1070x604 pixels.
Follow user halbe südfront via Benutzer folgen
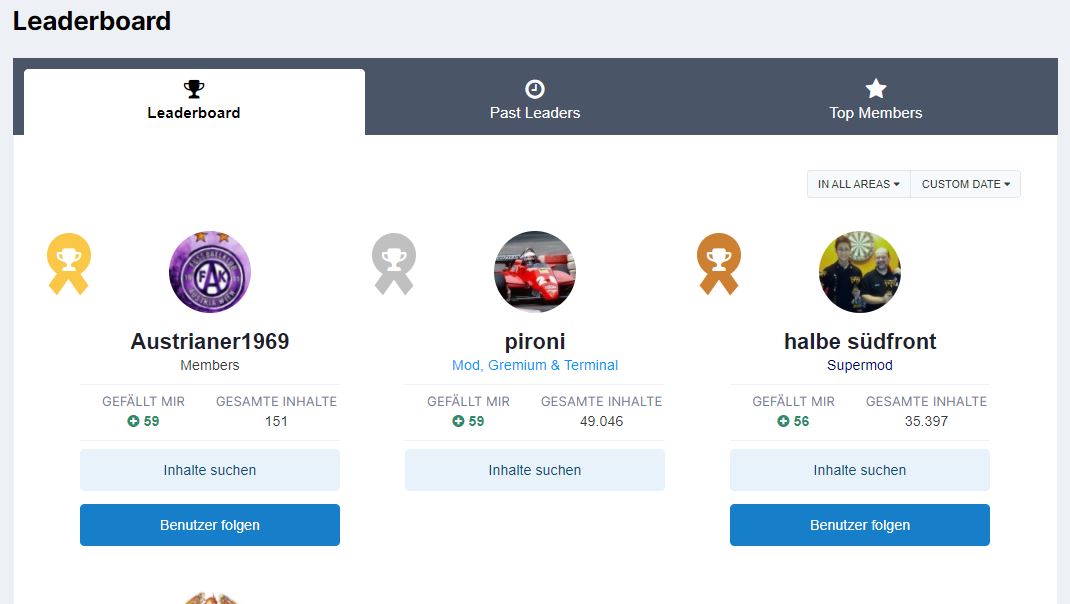(860, 525)
